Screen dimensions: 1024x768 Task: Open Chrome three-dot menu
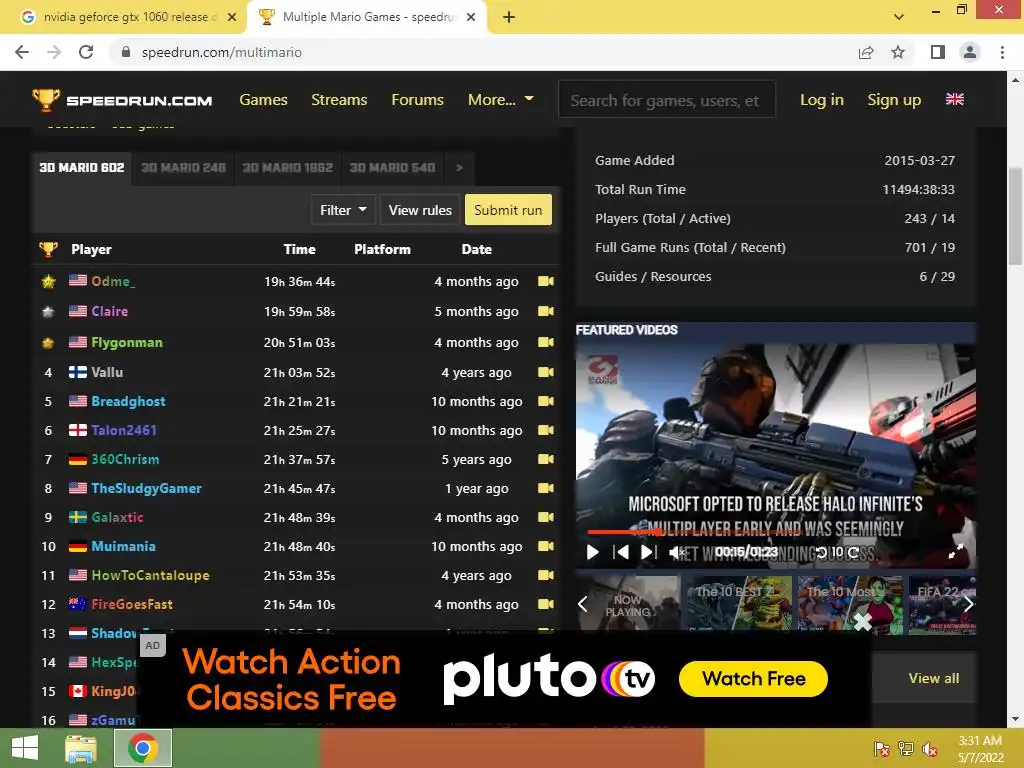1002,52
